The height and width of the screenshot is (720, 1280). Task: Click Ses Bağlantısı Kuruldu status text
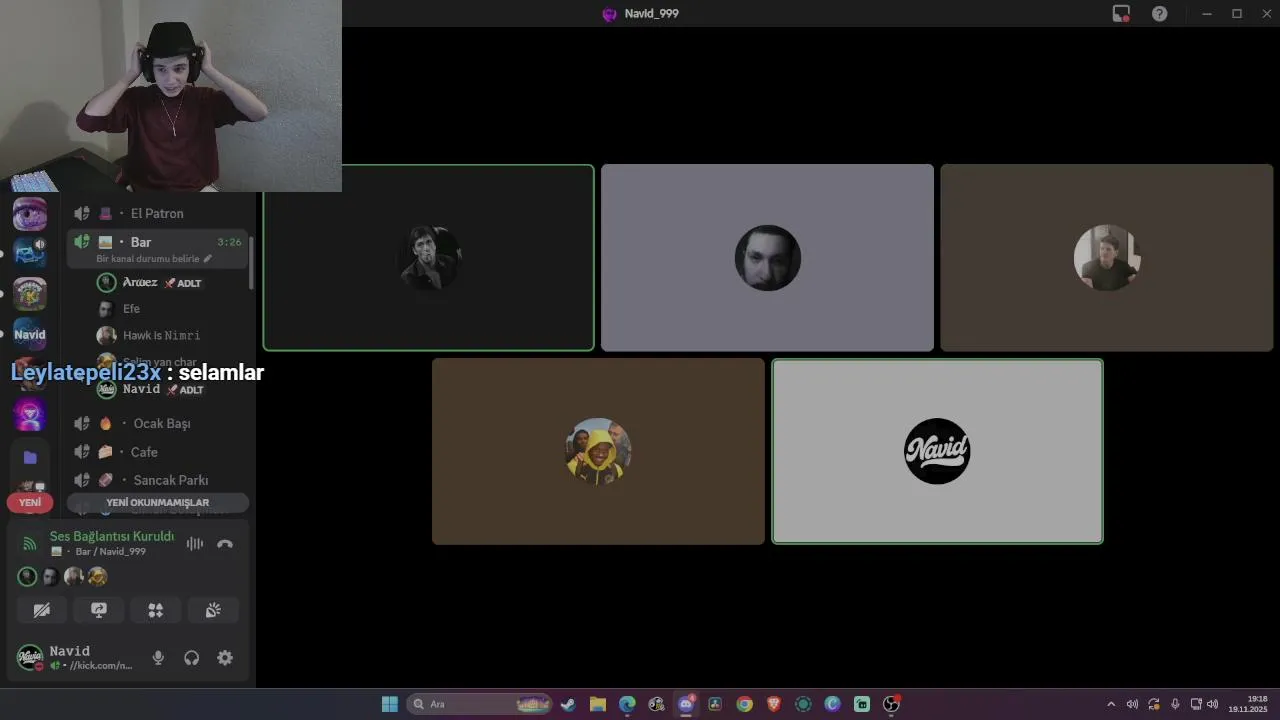click(112, 537)
